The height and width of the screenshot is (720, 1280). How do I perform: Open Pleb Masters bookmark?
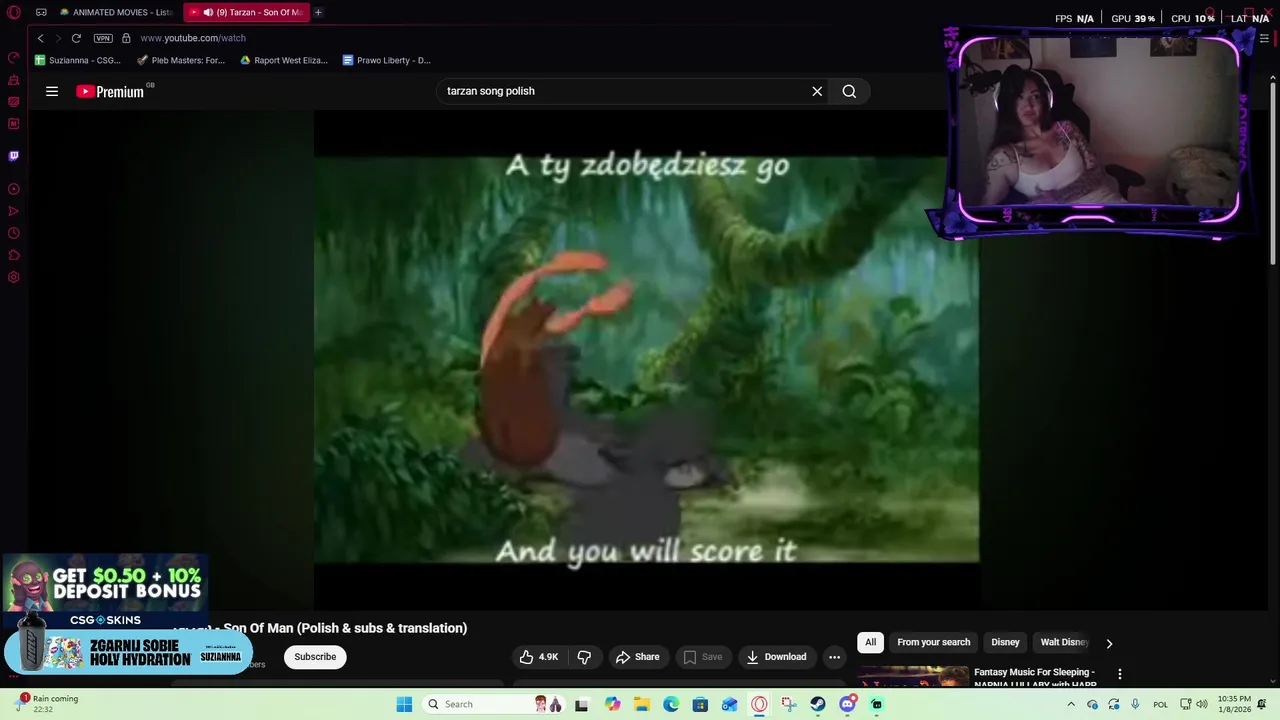(x=181, y=60)
